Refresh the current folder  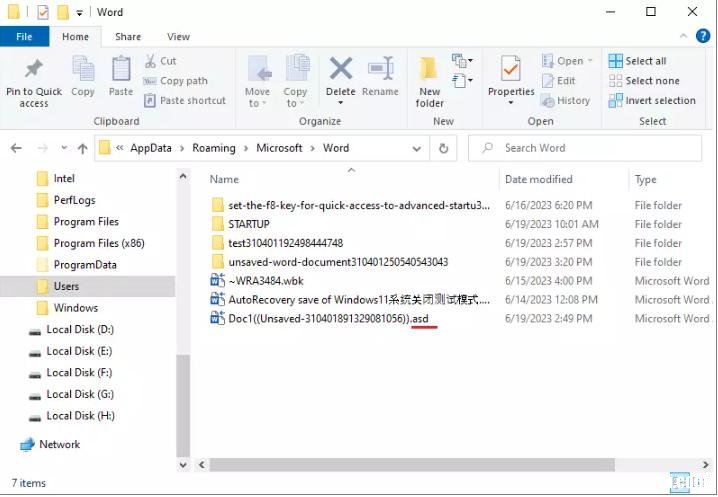pos(443,148)
